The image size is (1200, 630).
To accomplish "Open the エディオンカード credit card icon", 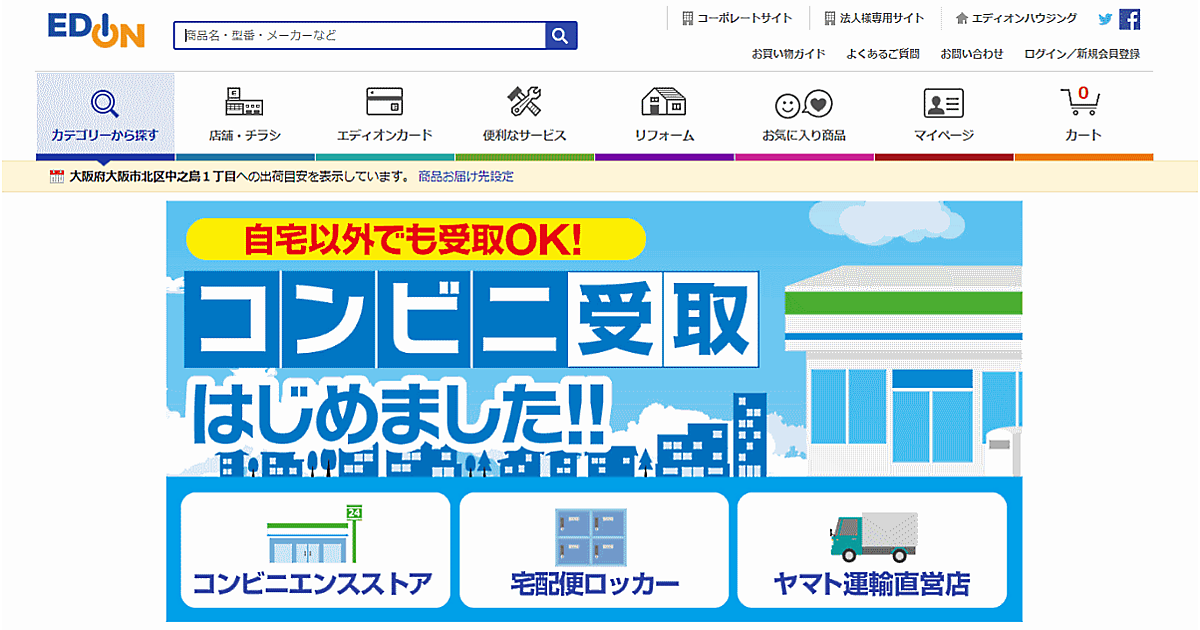I will (384, 104).
